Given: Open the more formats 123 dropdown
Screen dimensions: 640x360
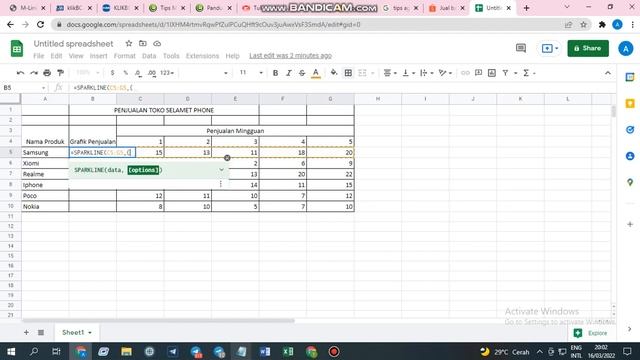Looking at the screenshot, I should [x=167, y=73].
